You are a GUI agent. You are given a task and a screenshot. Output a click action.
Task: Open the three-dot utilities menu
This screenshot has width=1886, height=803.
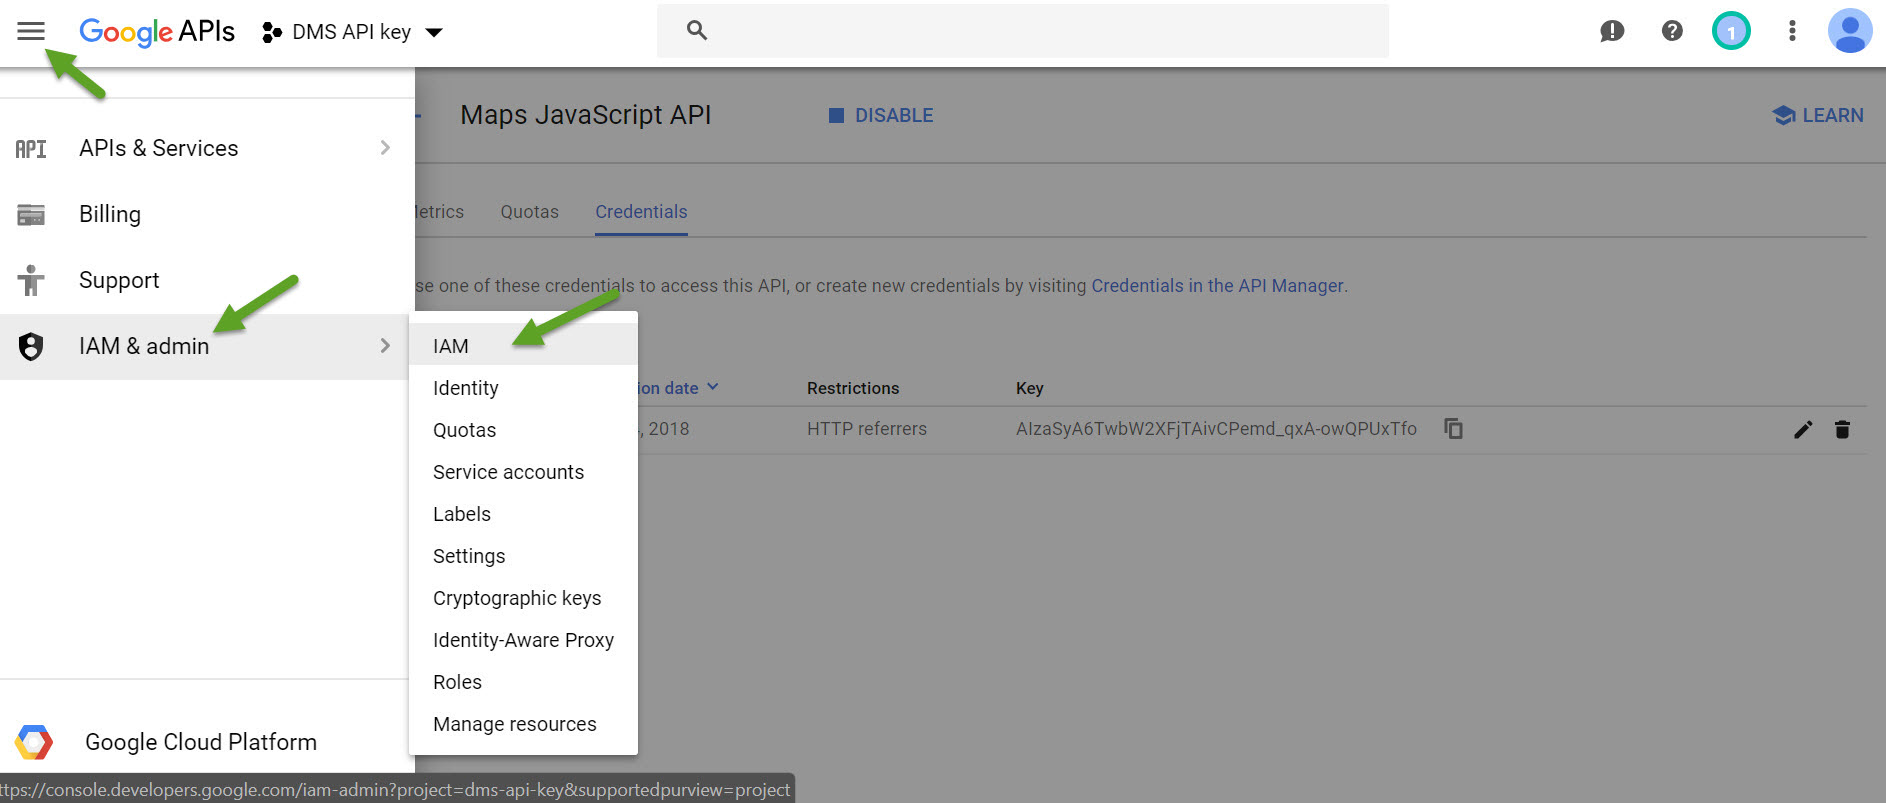click(x=1792, y=31)
